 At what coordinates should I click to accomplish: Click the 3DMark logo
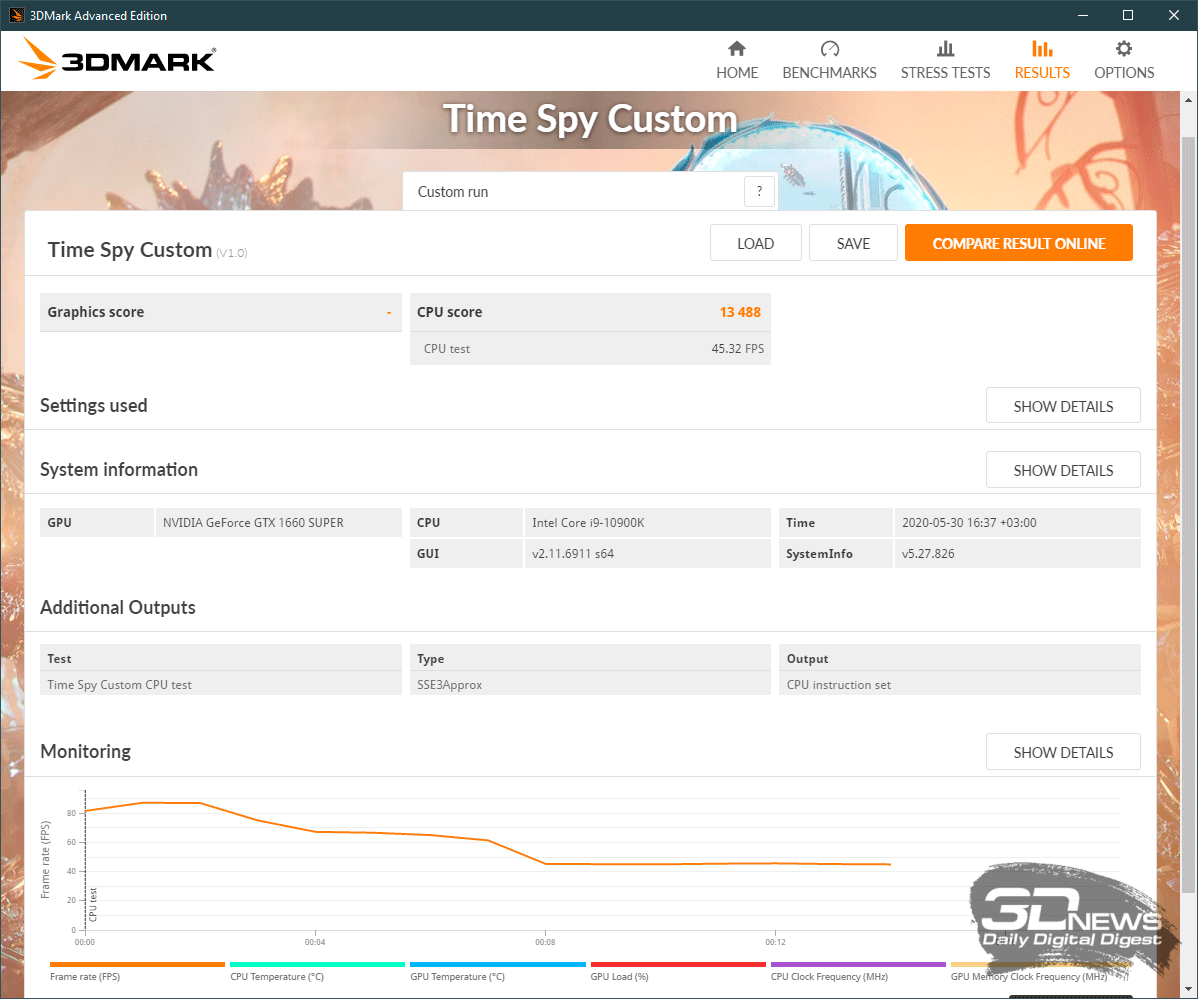click(117, 59)
